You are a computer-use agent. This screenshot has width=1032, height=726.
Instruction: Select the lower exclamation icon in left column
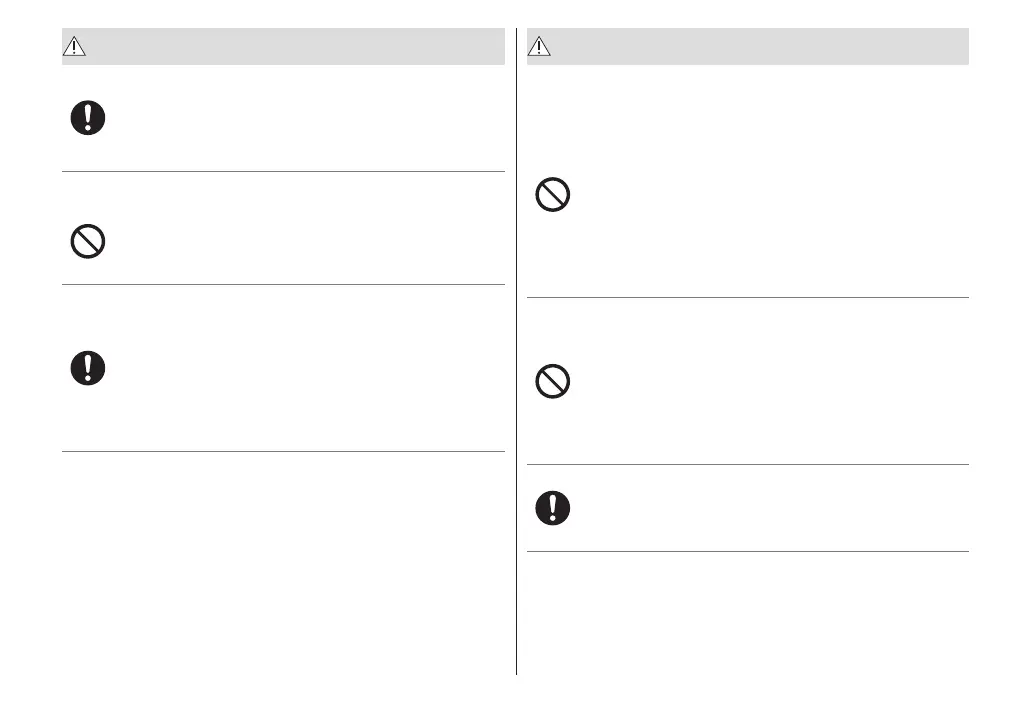pos(88,368)
